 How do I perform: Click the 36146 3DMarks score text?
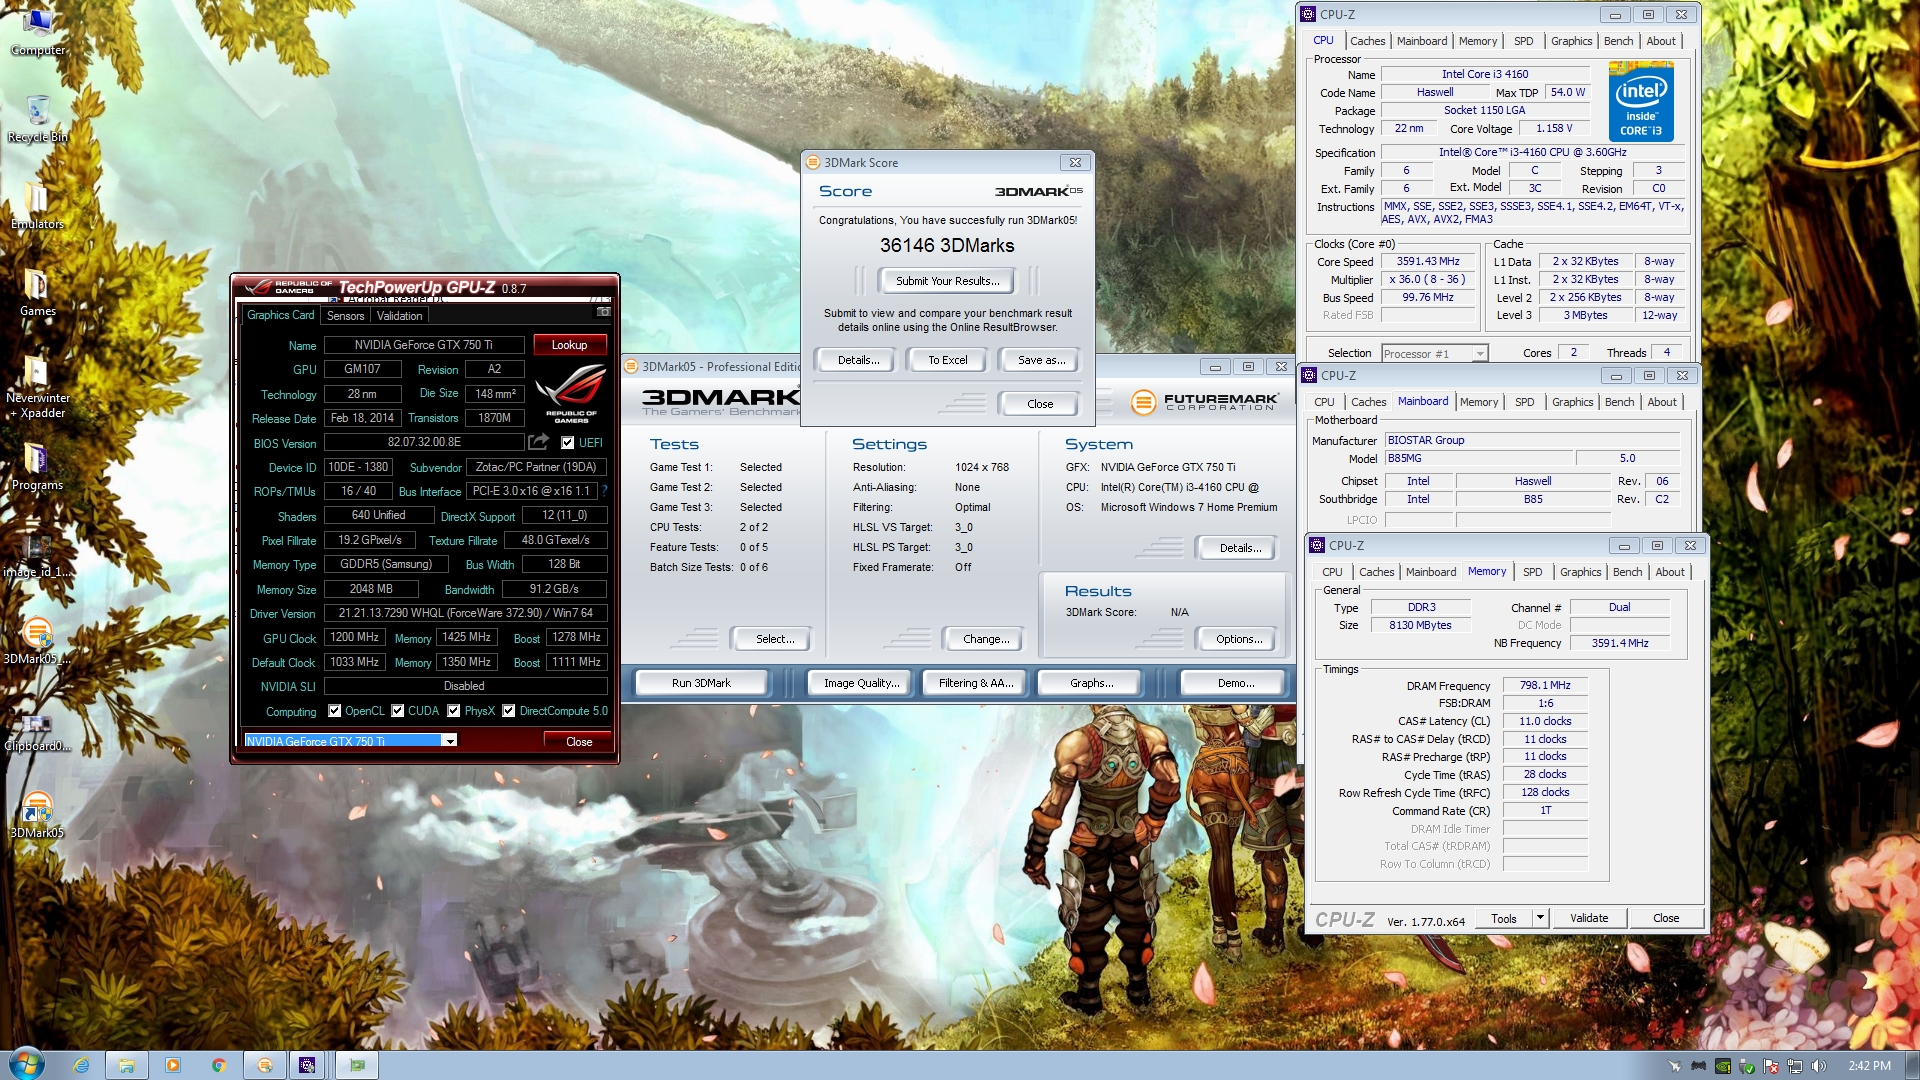click(947, 246)
